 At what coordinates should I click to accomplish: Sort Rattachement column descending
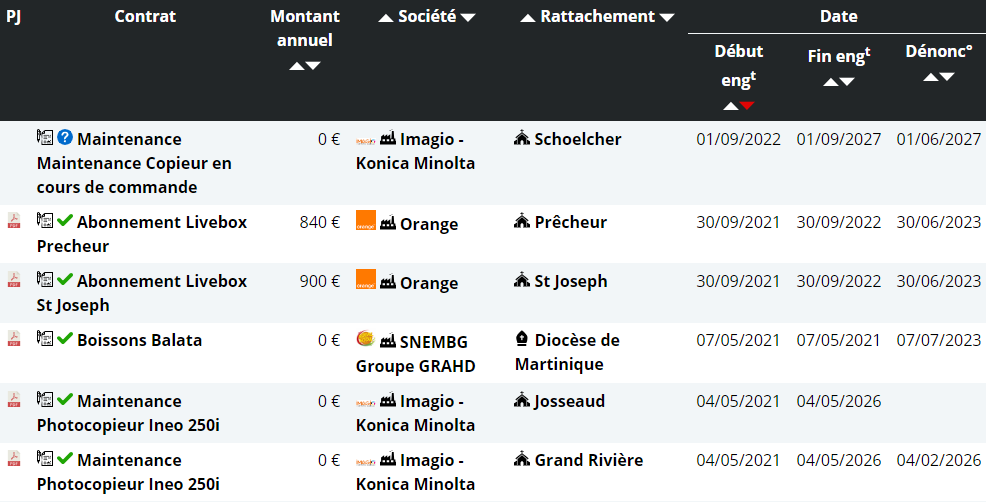click(x=667, y=18)
